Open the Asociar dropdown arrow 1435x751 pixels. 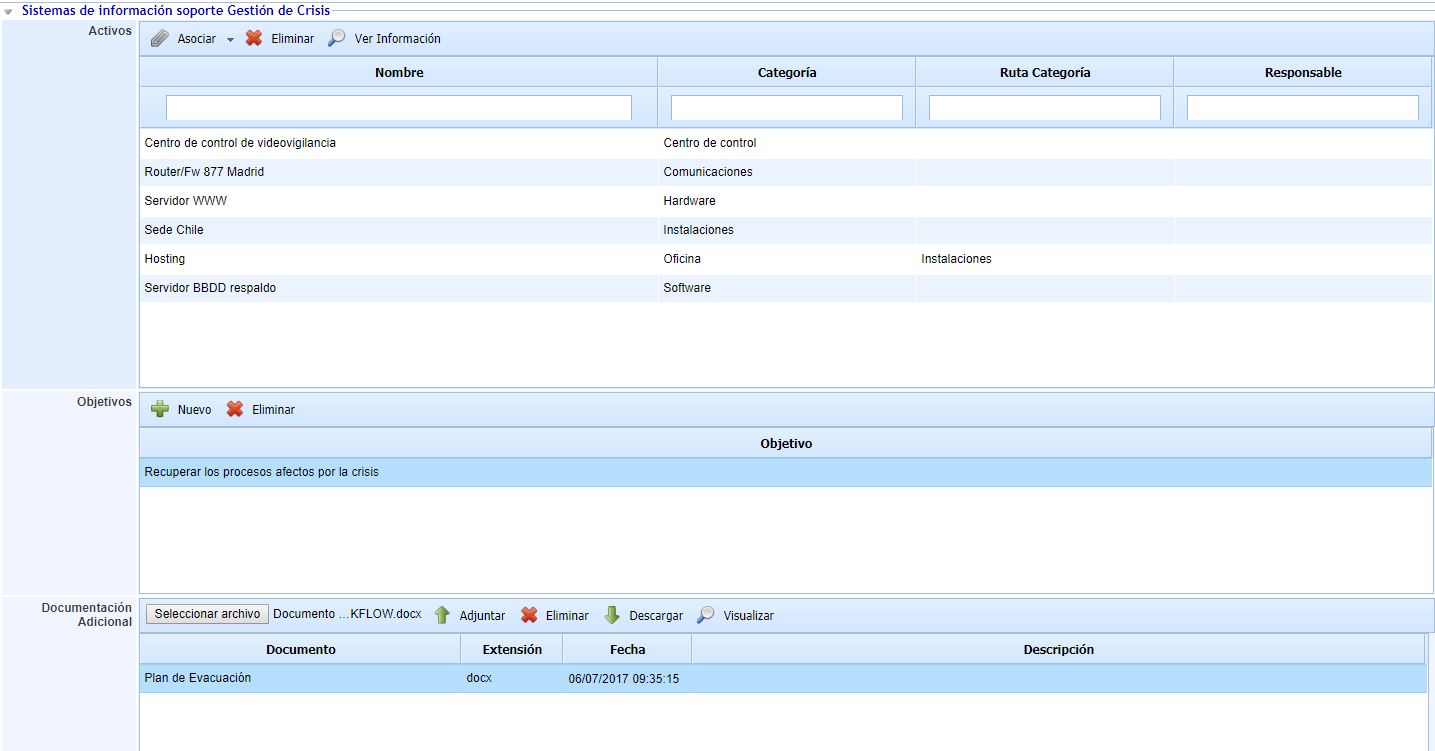[230, 40]
